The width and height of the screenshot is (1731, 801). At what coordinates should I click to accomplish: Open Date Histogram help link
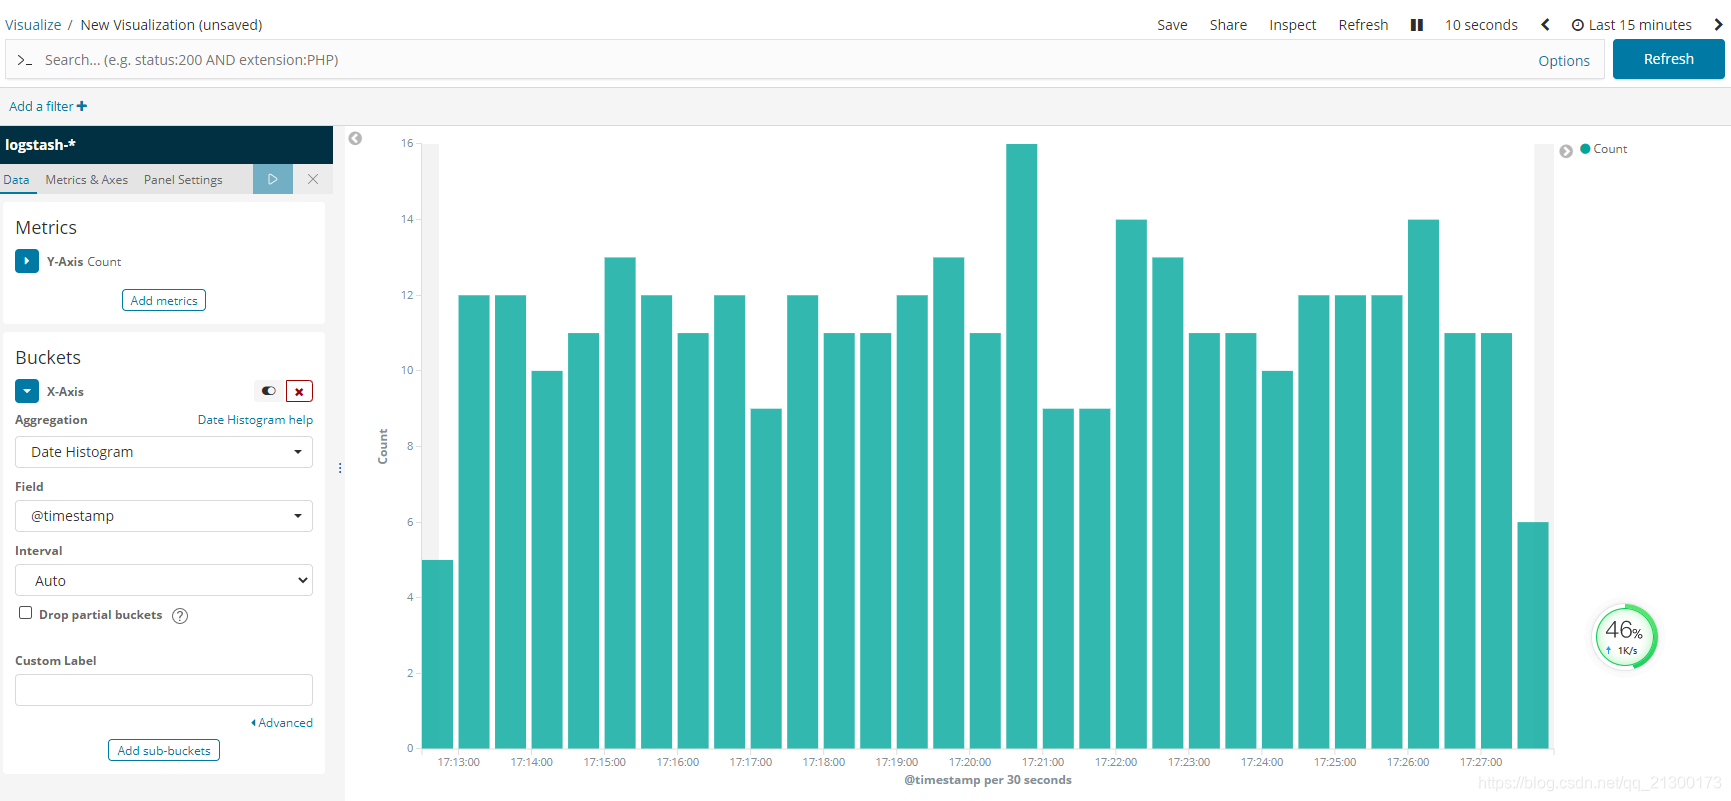coord(255,420)
